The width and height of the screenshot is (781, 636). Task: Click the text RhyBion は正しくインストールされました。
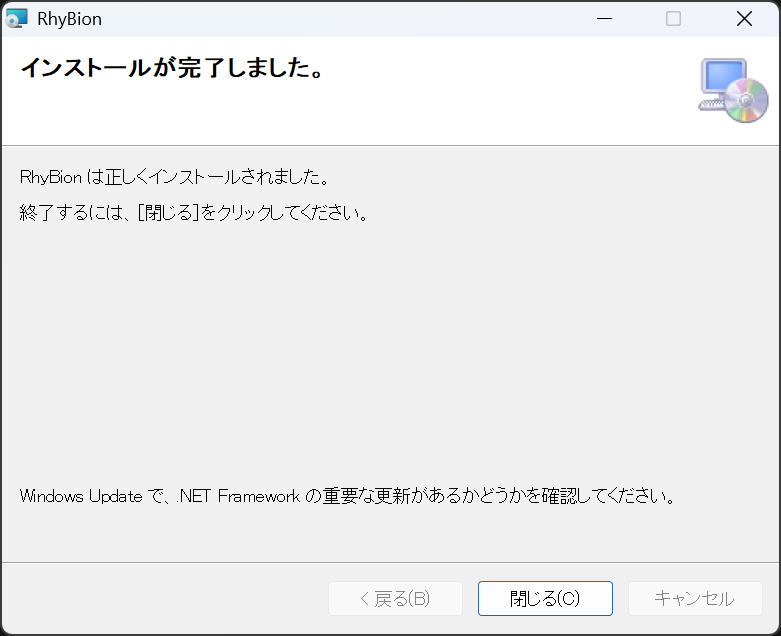174,177
